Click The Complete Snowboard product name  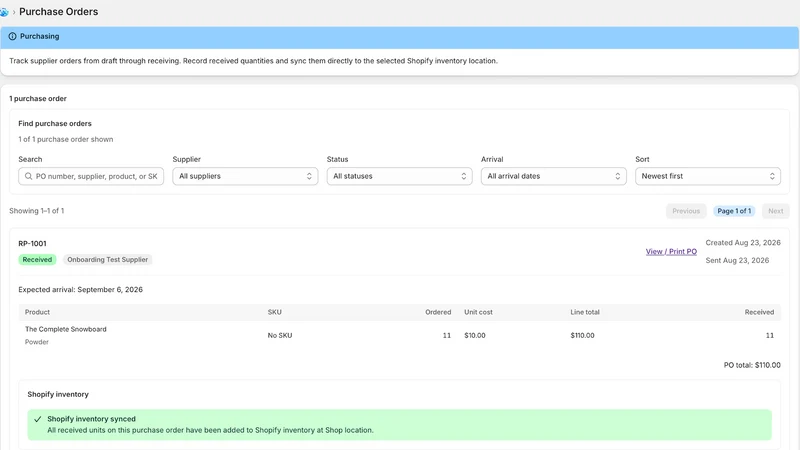pos(66,329)
